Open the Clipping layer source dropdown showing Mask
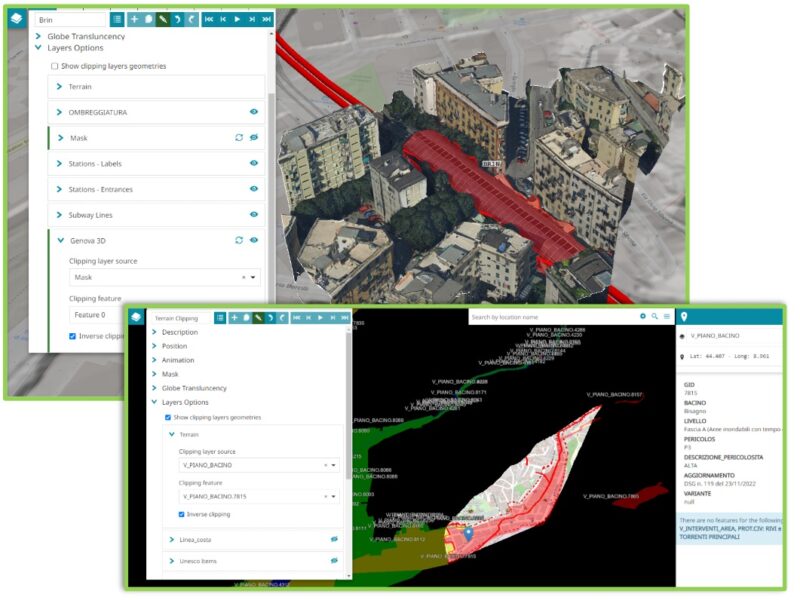 coord(164,277)
